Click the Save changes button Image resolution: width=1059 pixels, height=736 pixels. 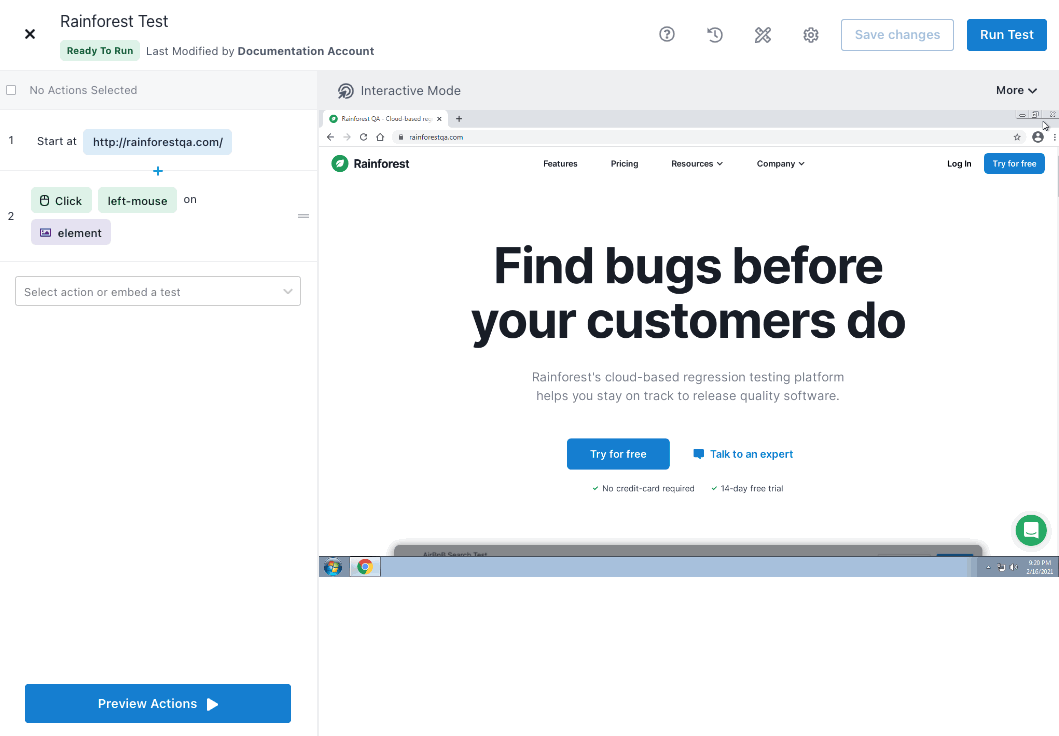pos(897,35)
